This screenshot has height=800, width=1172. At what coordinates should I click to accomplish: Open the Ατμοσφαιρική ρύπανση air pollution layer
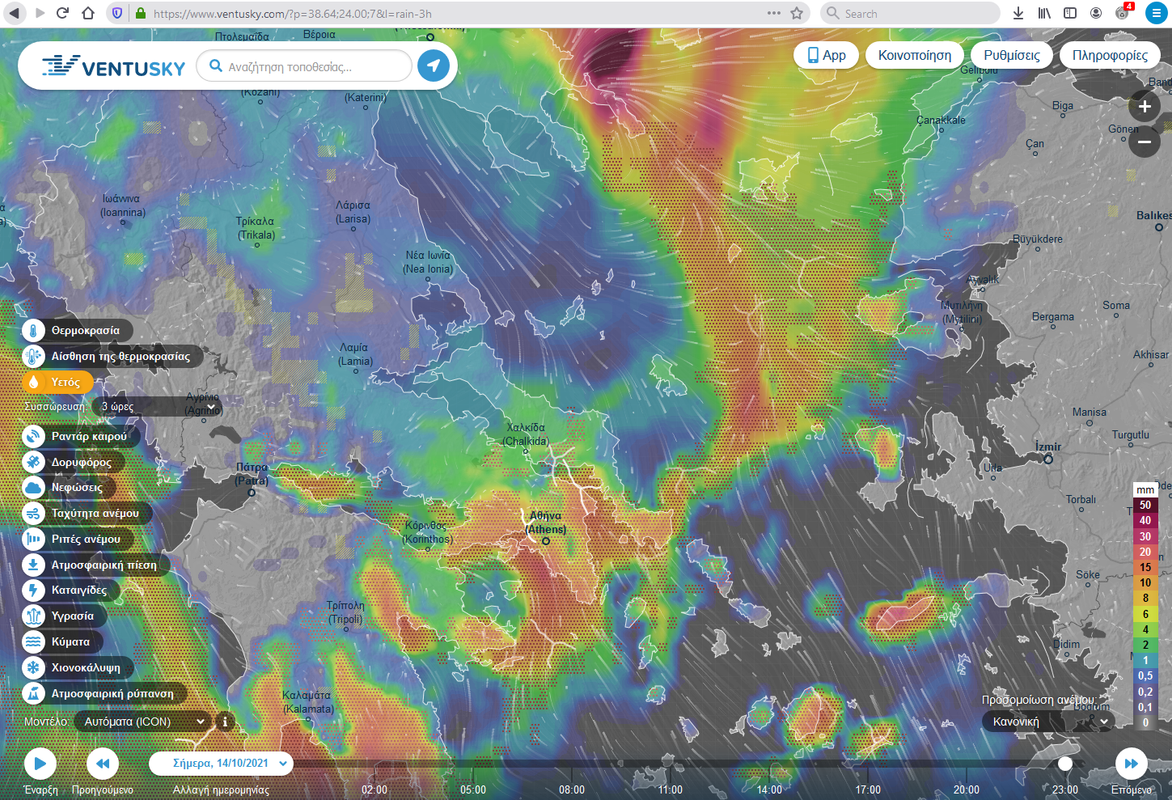coord(105,694)
